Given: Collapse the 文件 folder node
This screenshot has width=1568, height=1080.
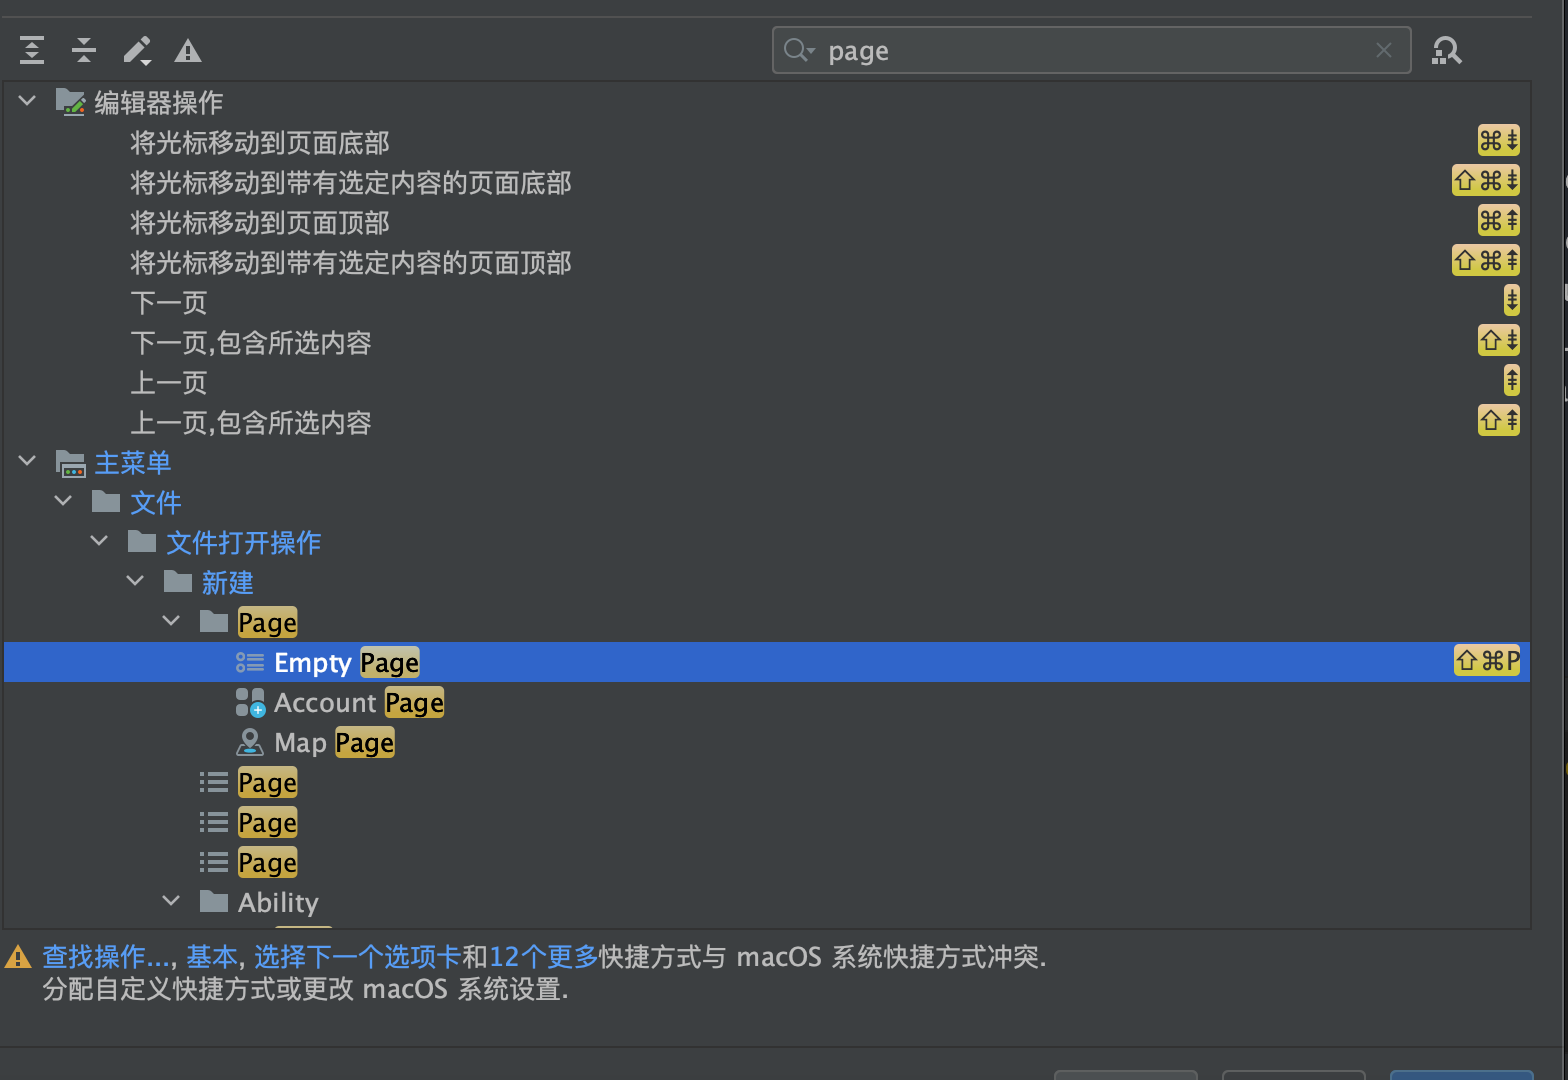Looking at the screenshot, I should (x=64, y=501).
